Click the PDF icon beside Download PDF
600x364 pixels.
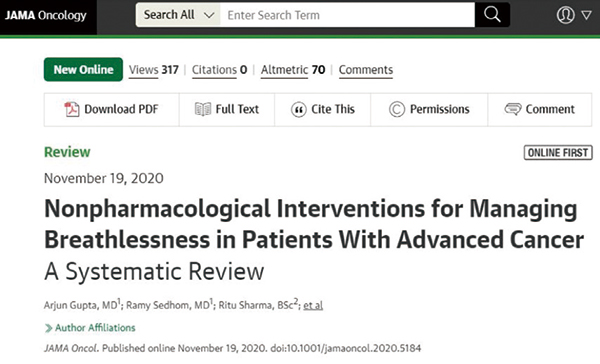click(x=72, y=109)
